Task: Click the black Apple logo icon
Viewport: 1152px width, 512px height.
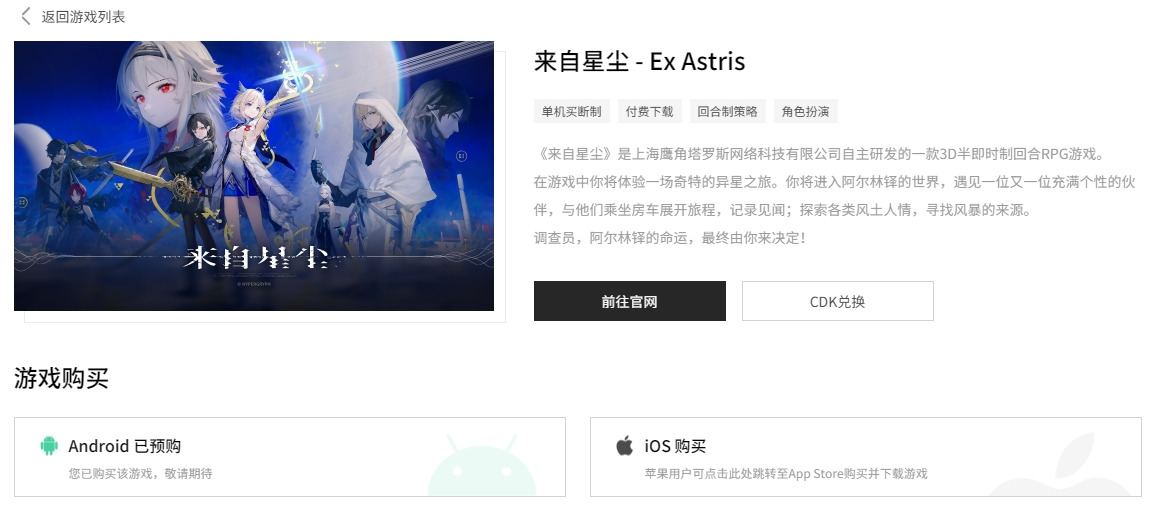Action: click(x=624, y=445)
